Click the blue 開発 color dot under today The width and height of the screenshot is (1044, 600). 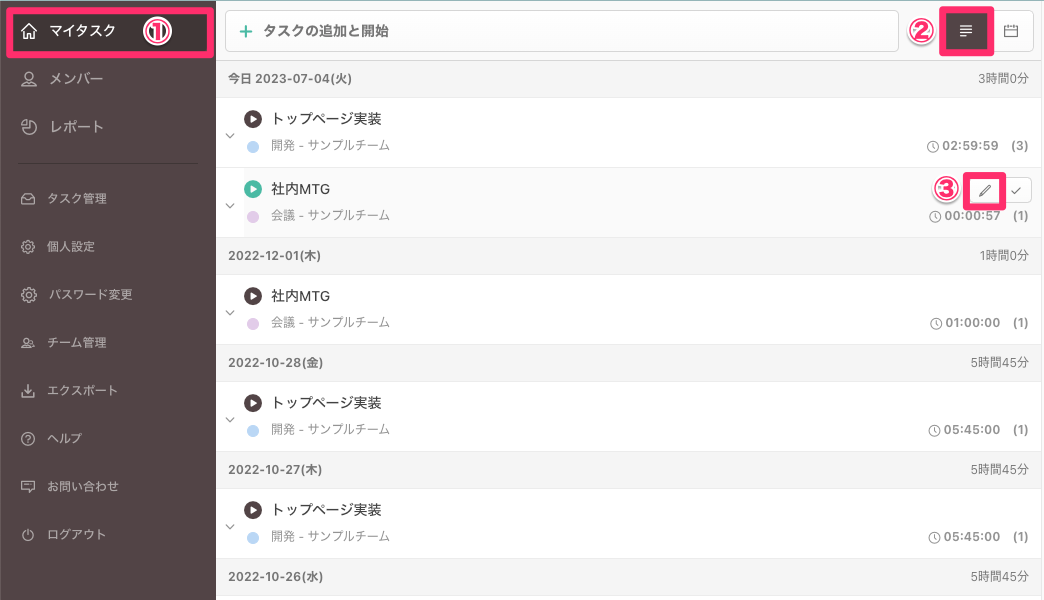point(253,146)
